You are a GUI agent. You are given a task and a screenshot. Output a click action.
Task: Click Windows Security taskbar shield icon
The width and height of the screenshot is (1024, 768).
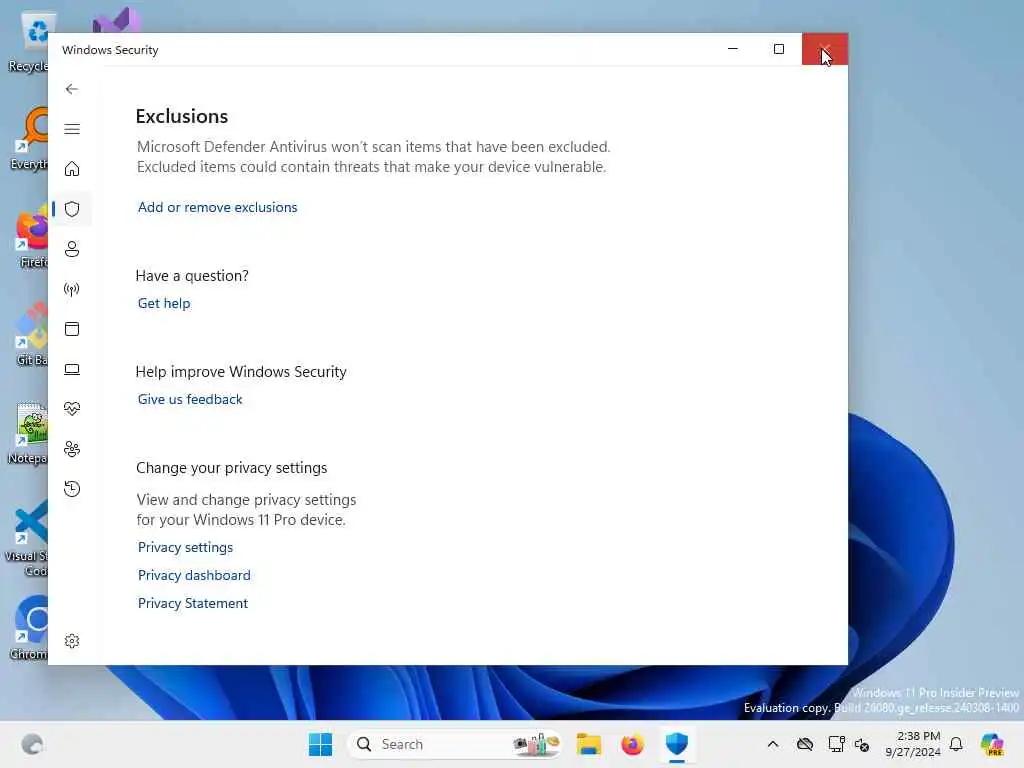click(677, 744)
